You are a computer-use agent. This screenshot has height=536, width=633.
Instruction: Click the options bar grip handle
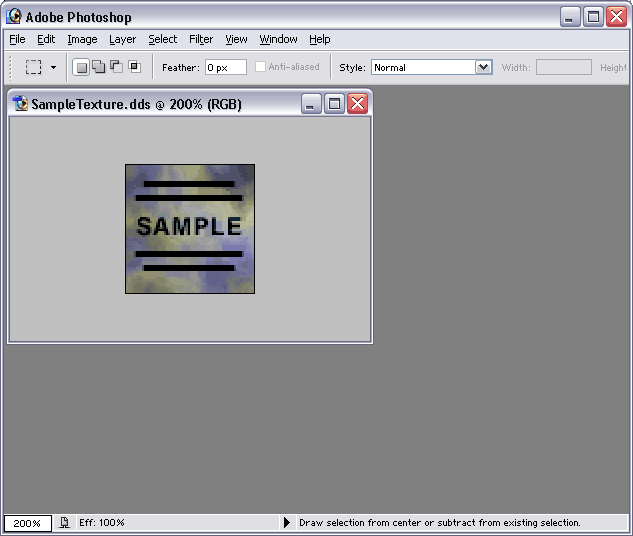tap(11, 67)
